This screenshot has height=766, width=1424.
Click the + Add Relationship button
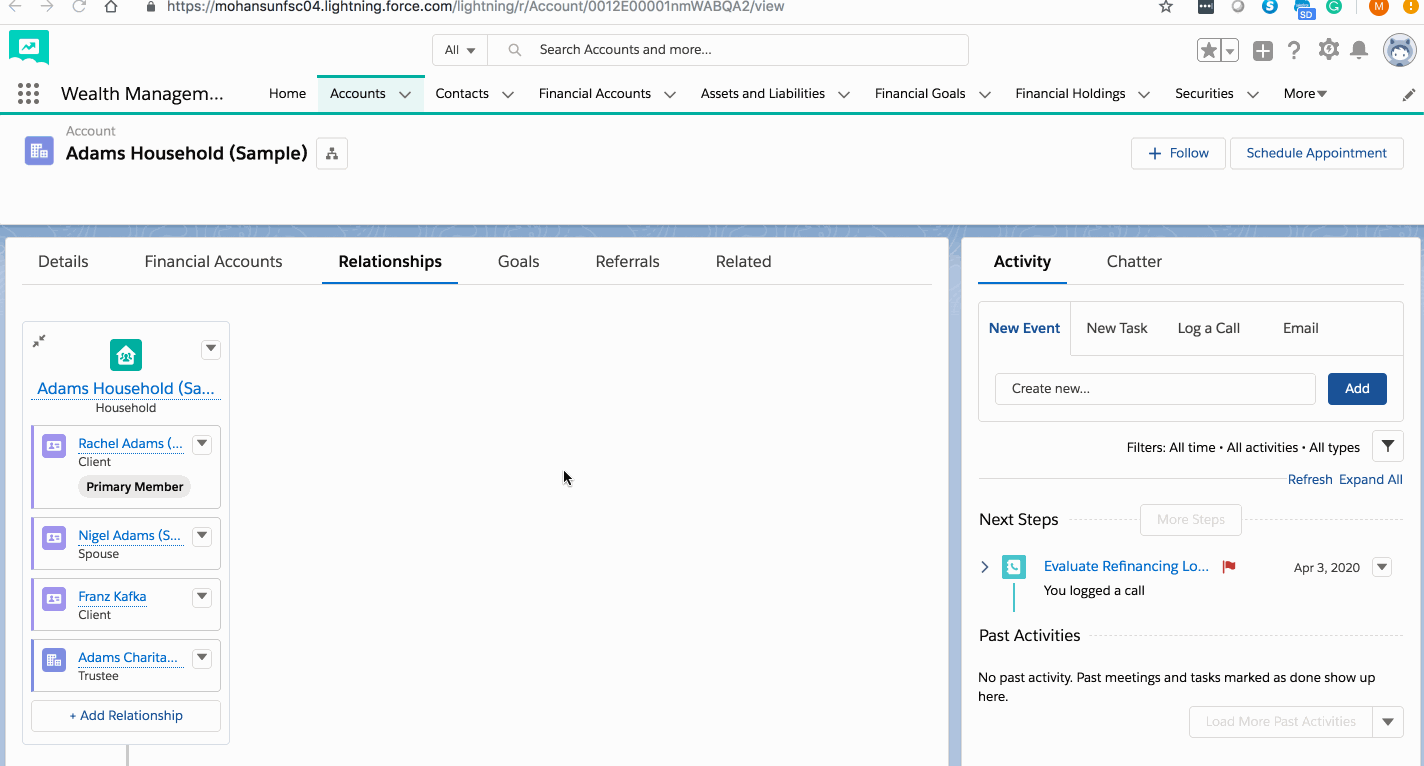[x=126, y=716]
